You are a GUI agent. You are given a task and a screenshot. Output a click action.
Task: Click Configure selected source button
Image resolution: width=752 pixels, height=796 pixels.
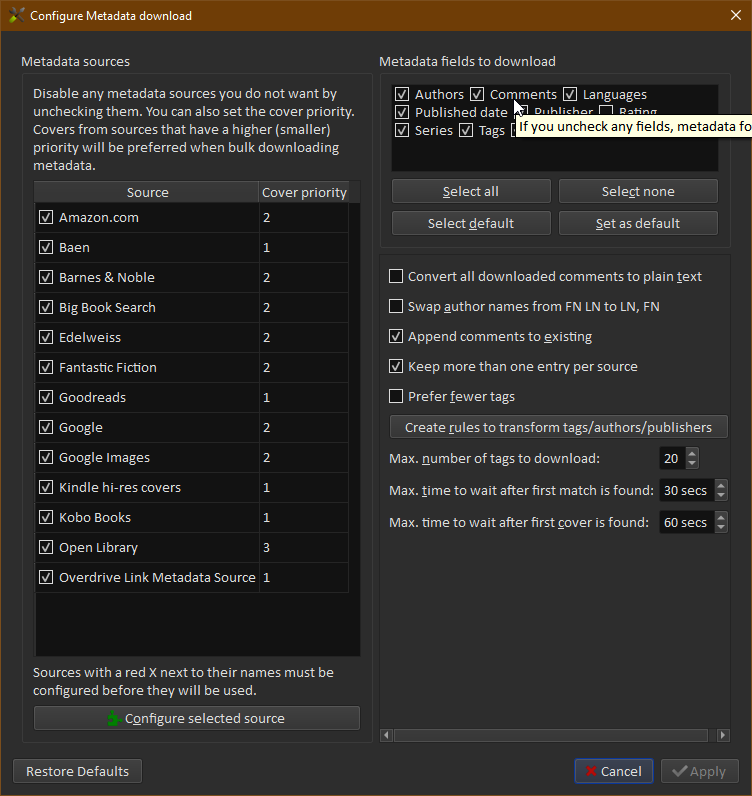[x=197, y=718]
